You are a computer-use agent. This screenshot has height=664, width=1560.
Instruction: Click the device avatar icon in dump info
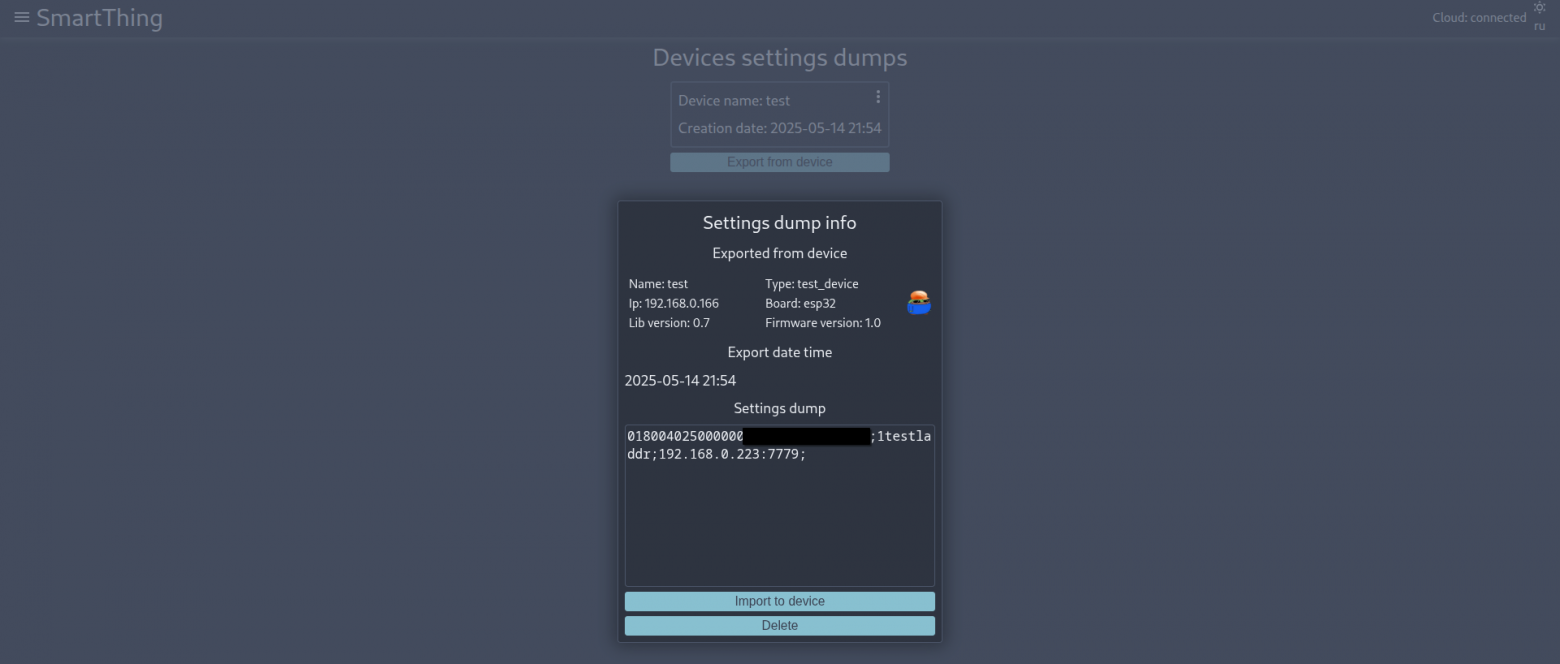pos(919,302)
